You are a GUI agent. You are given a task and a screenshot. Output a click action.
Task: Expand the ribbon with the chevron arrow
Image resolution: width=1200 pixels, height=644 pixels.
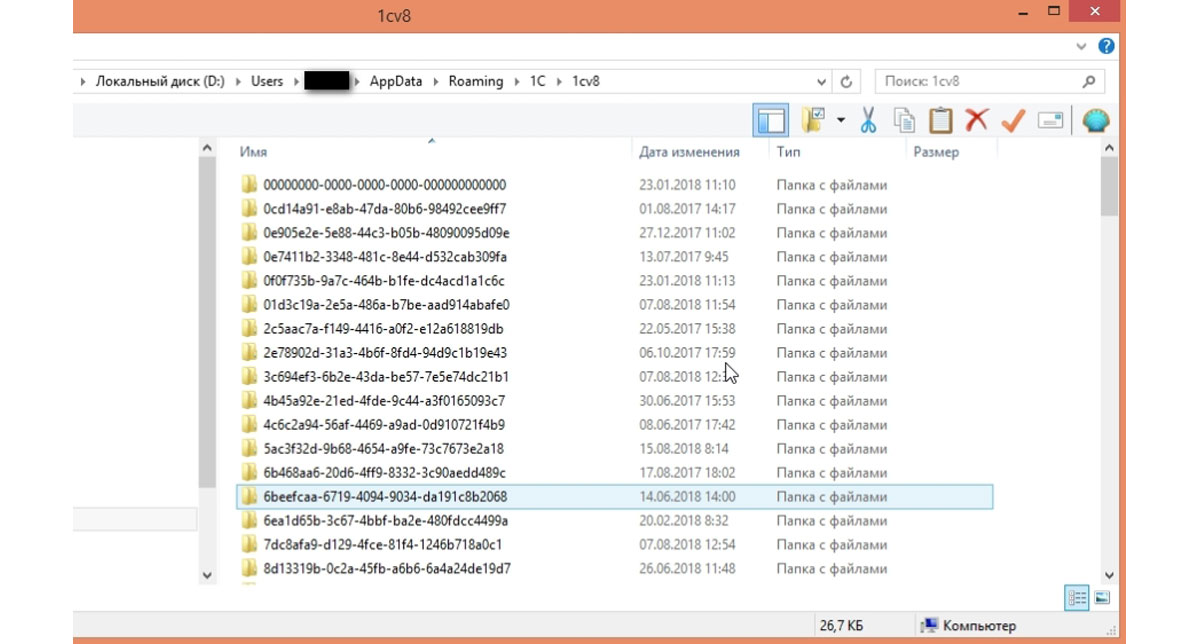pyautogui.click(x=1082, y=46)
